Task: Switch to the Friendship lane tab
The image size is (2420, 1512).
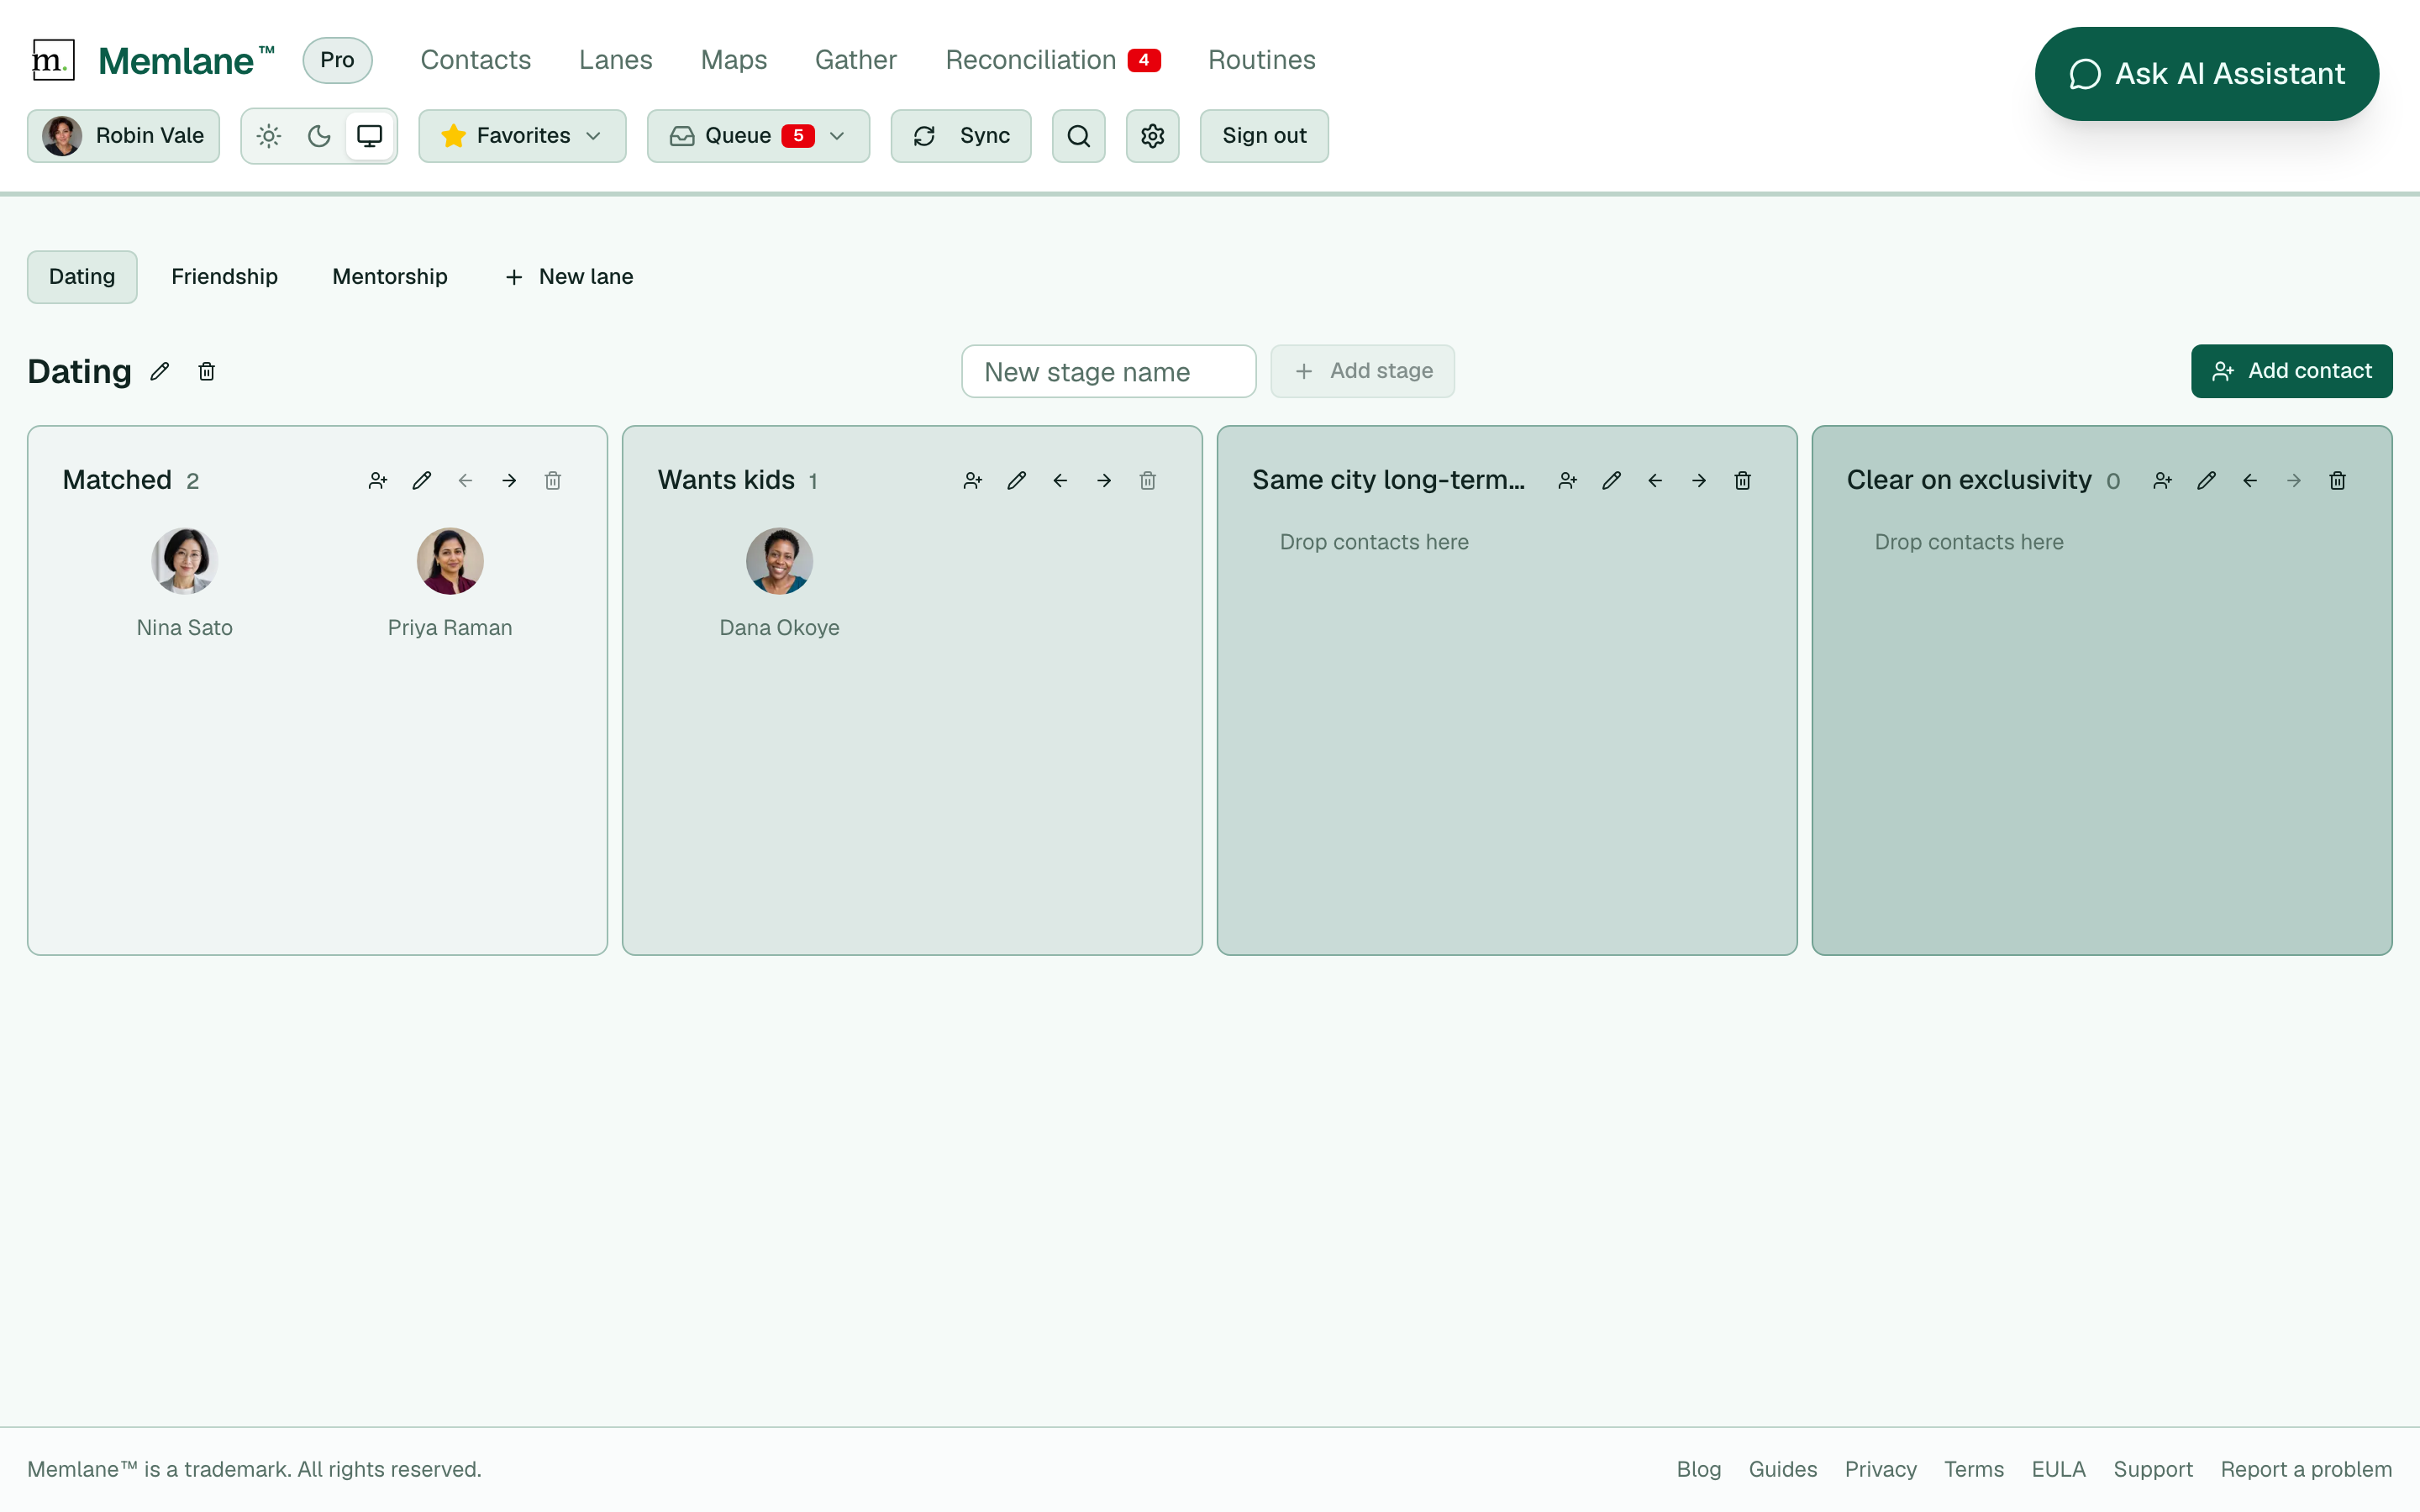Action: (225, 277)
